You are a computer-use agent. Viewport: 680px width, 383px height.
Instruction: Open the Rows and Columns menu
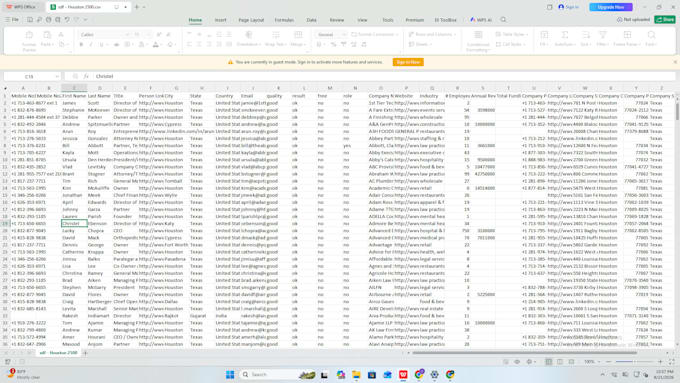(x=432, y=34)
